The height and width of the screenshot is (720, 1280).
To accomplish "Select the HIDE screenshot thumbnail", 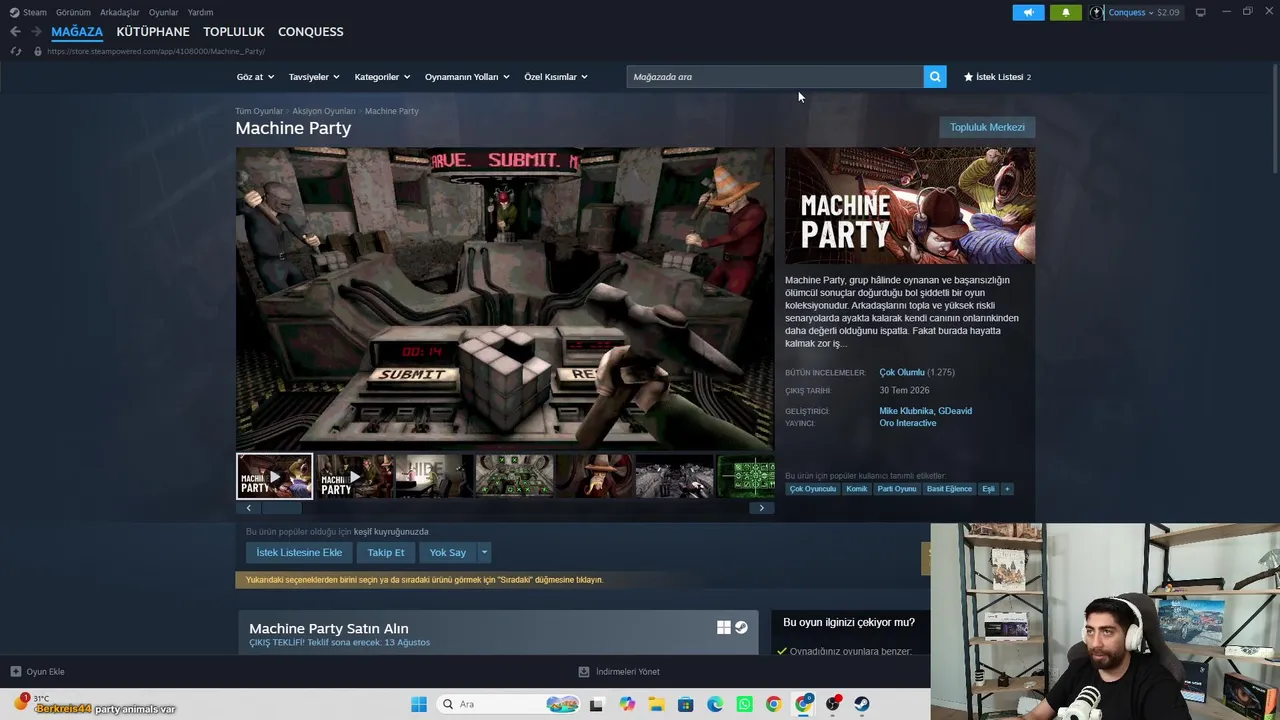I will coord(434,476).
